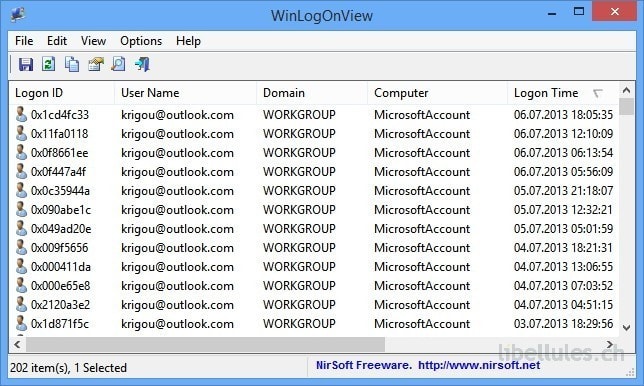Click user icon of row 0x049ad20e
The image size is (644, 386).
[21, 228]
